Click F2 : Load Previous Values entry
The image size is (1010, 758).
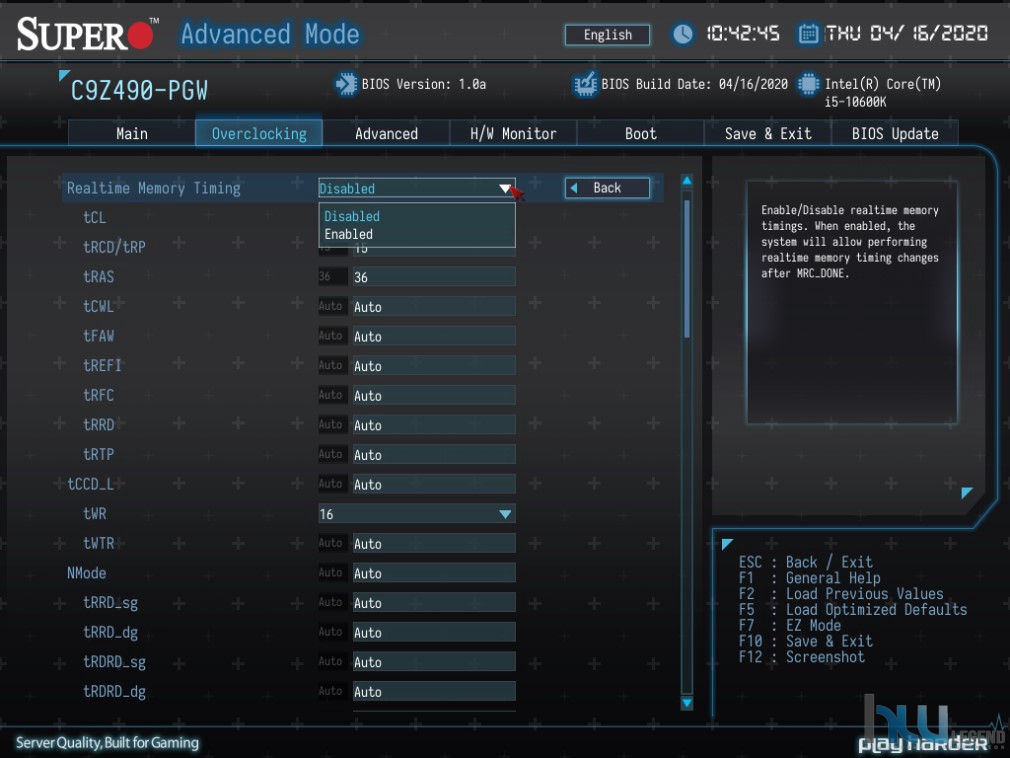(x=841, y=594)
